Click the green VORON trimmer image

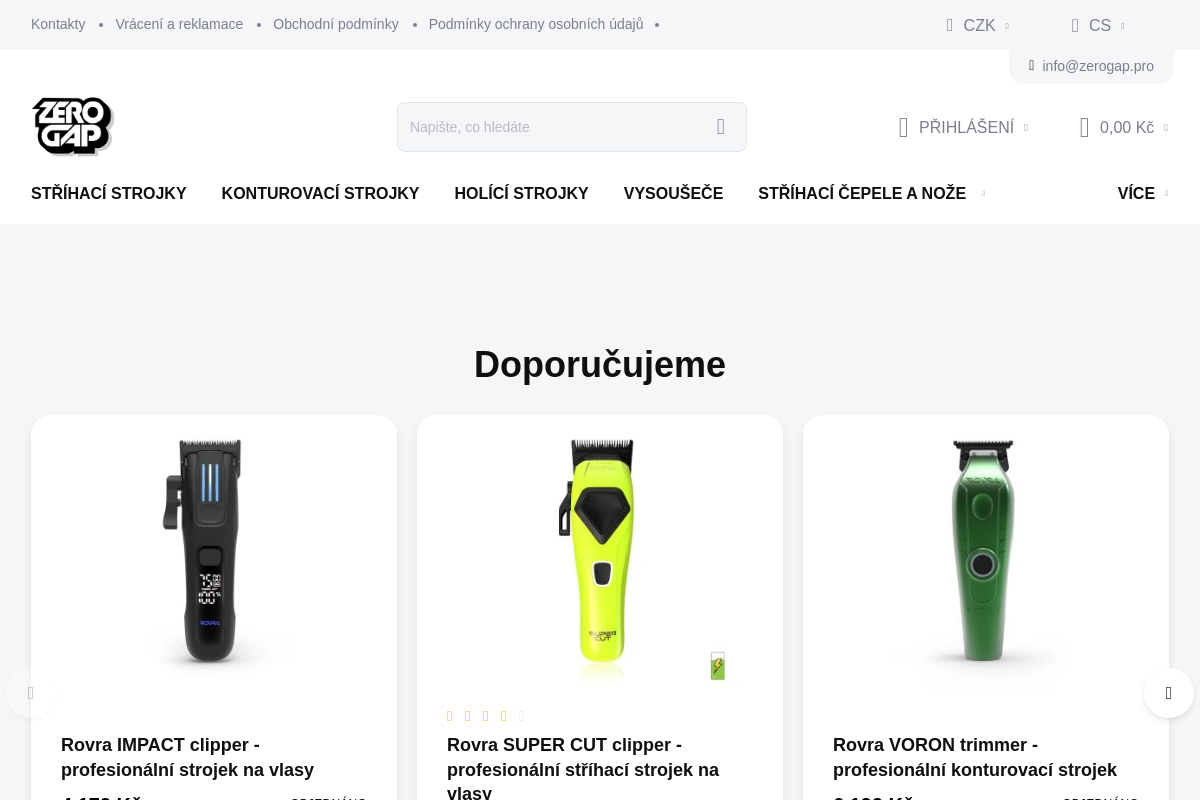[x=983, y=551]
